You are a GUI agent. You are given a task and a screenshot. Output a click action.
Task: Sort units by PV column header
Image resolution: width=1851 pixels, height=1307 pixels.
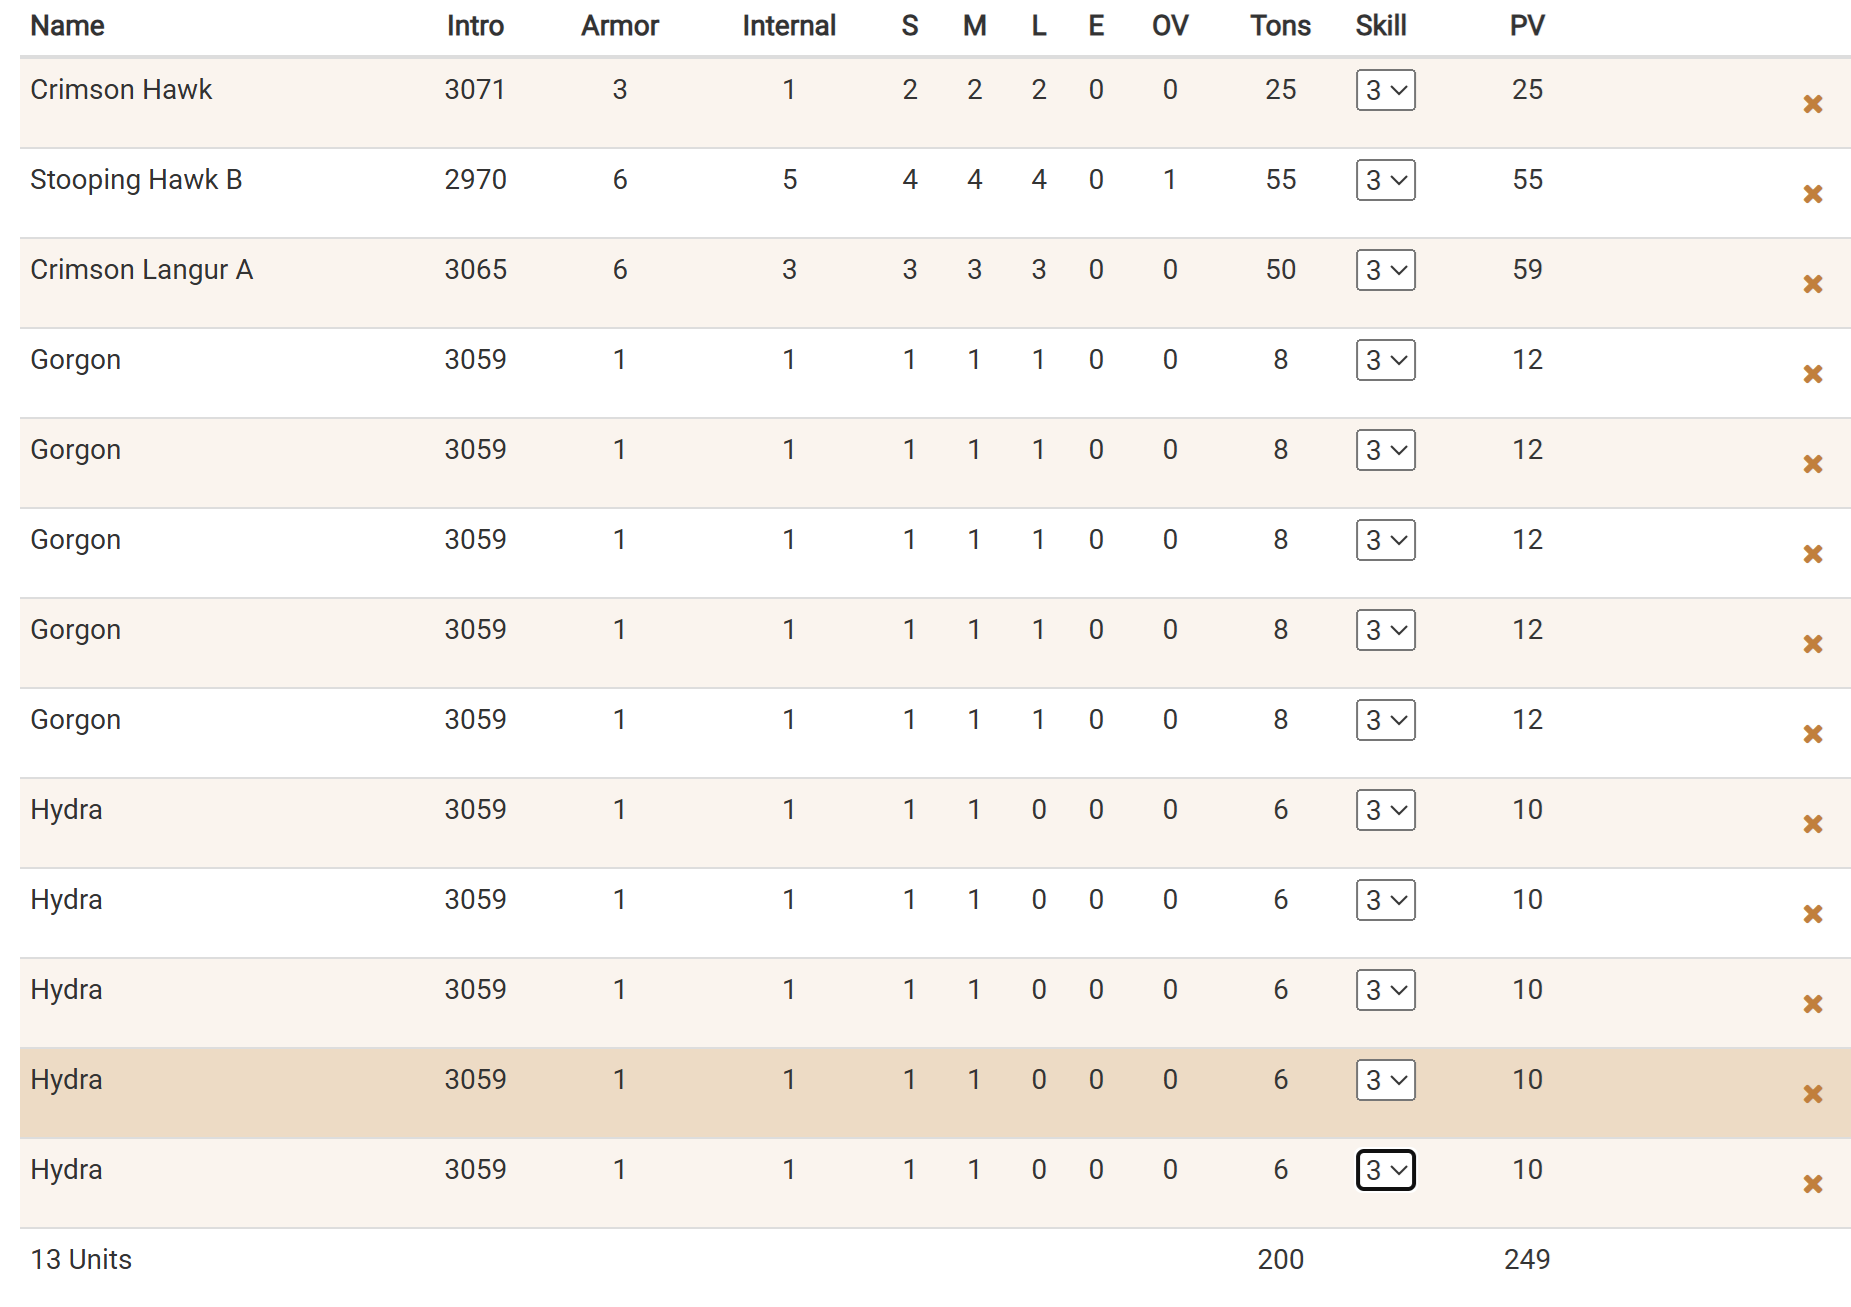[1527, 26]
